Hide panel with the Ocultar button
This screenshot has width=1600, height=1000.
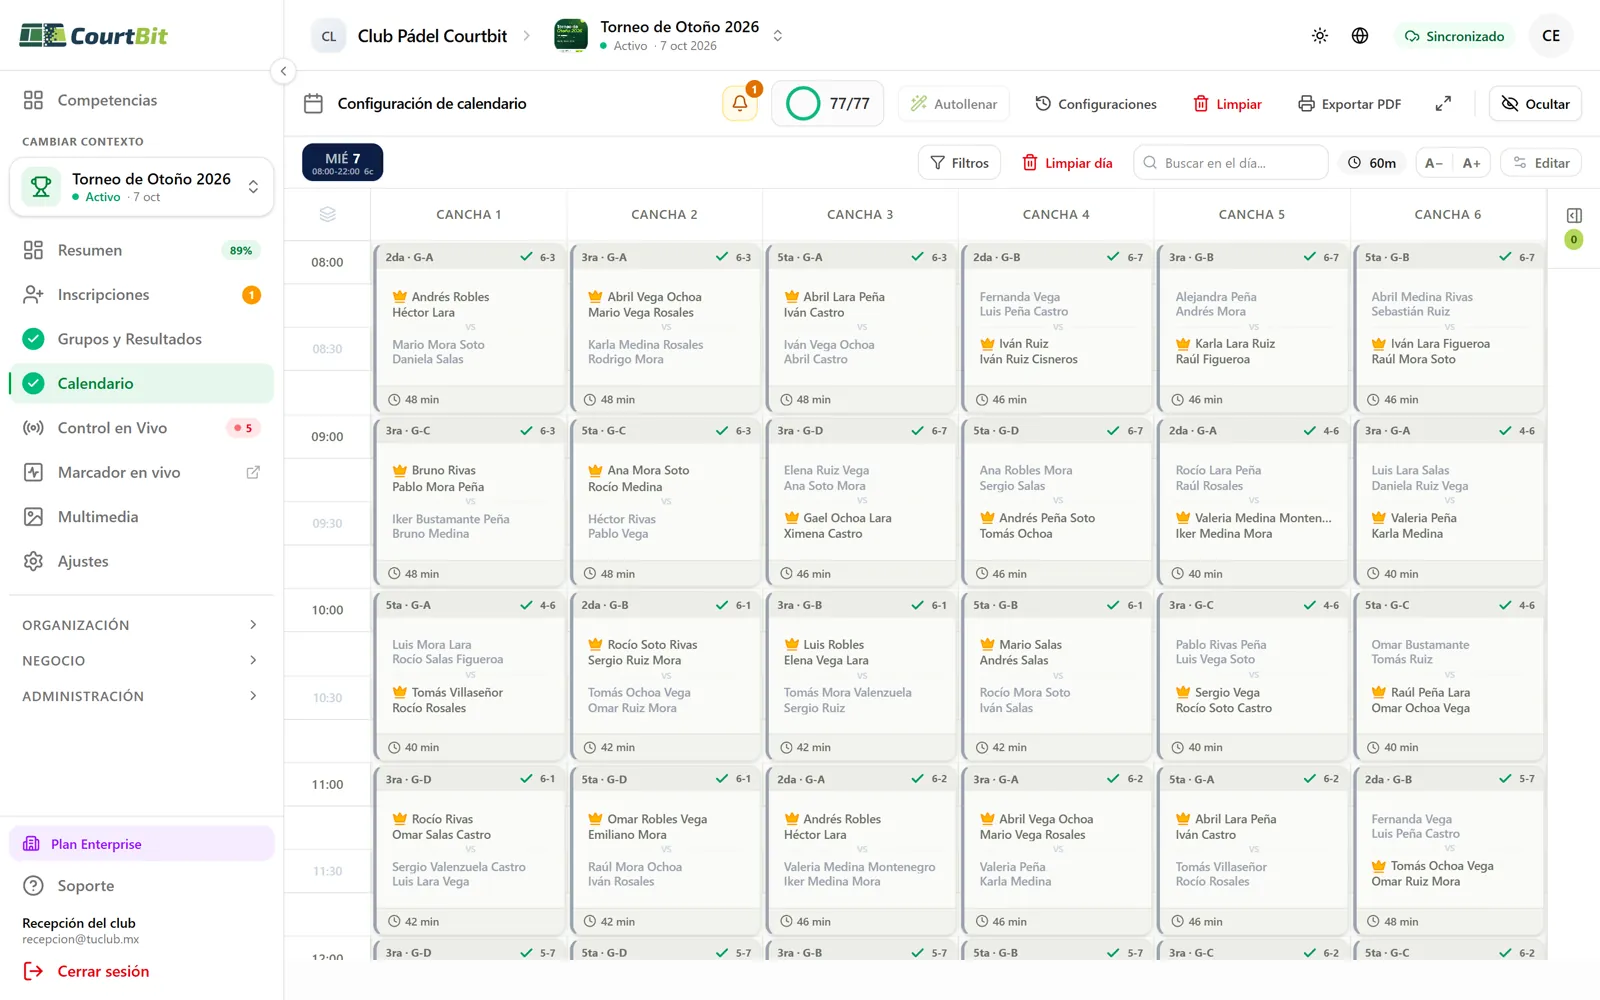click(1536, 104)
